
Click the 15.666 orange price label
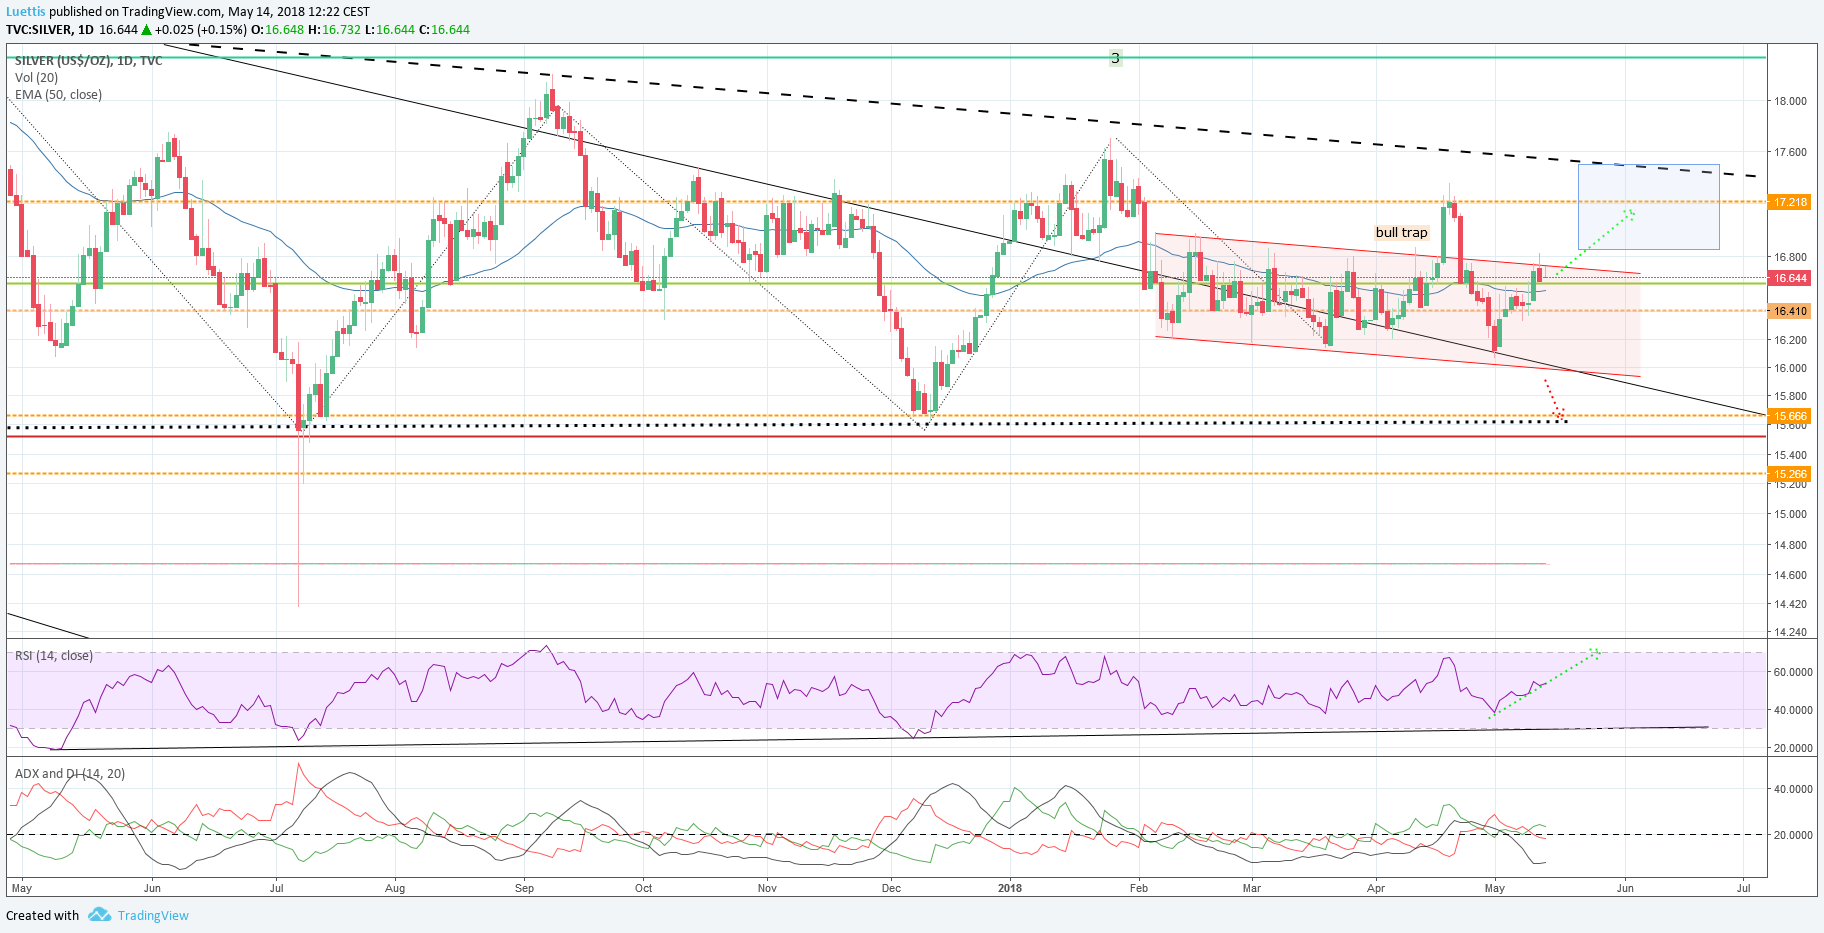(x=1790, y=416)
